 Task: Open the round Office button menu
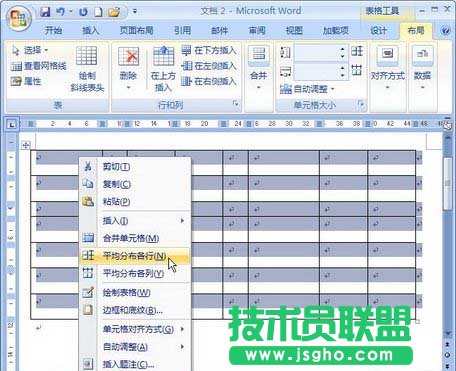pyautogui.click(x=19, y=18)
